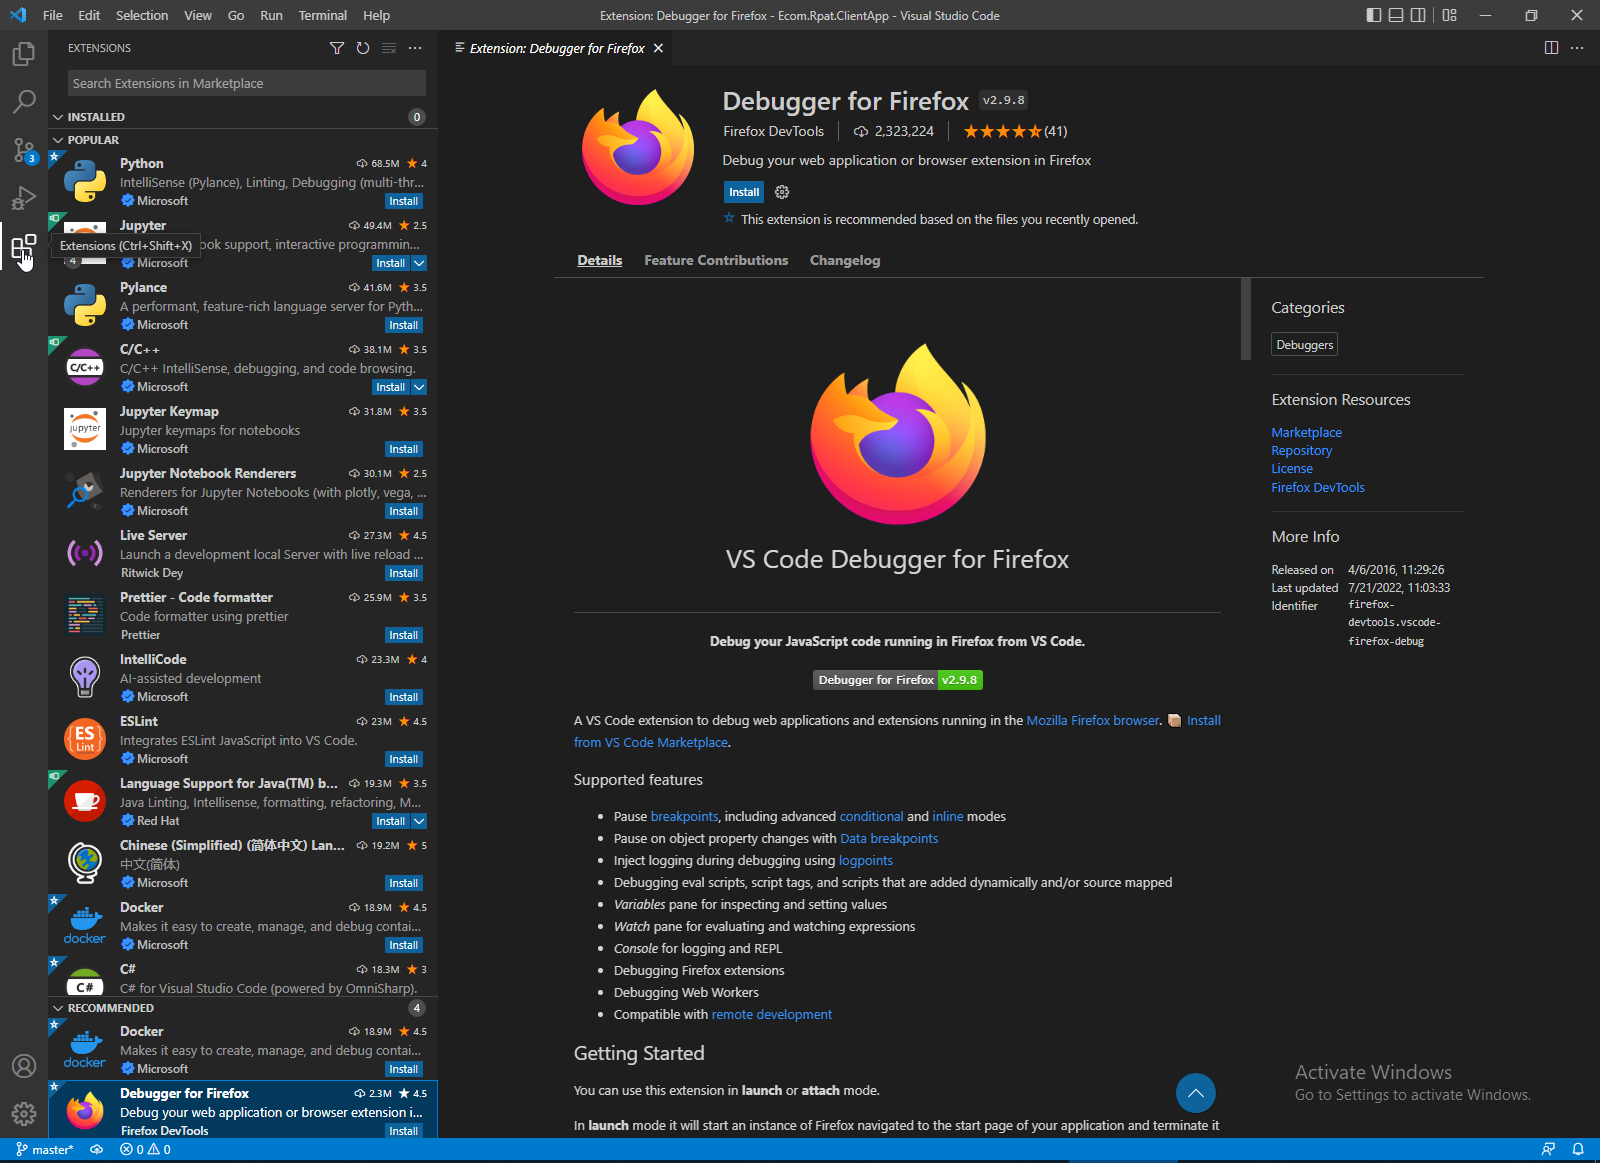Screen dimensions: 1600x1163
Task: Open editor more actions ellipsis
Action: pos(1577,48)
